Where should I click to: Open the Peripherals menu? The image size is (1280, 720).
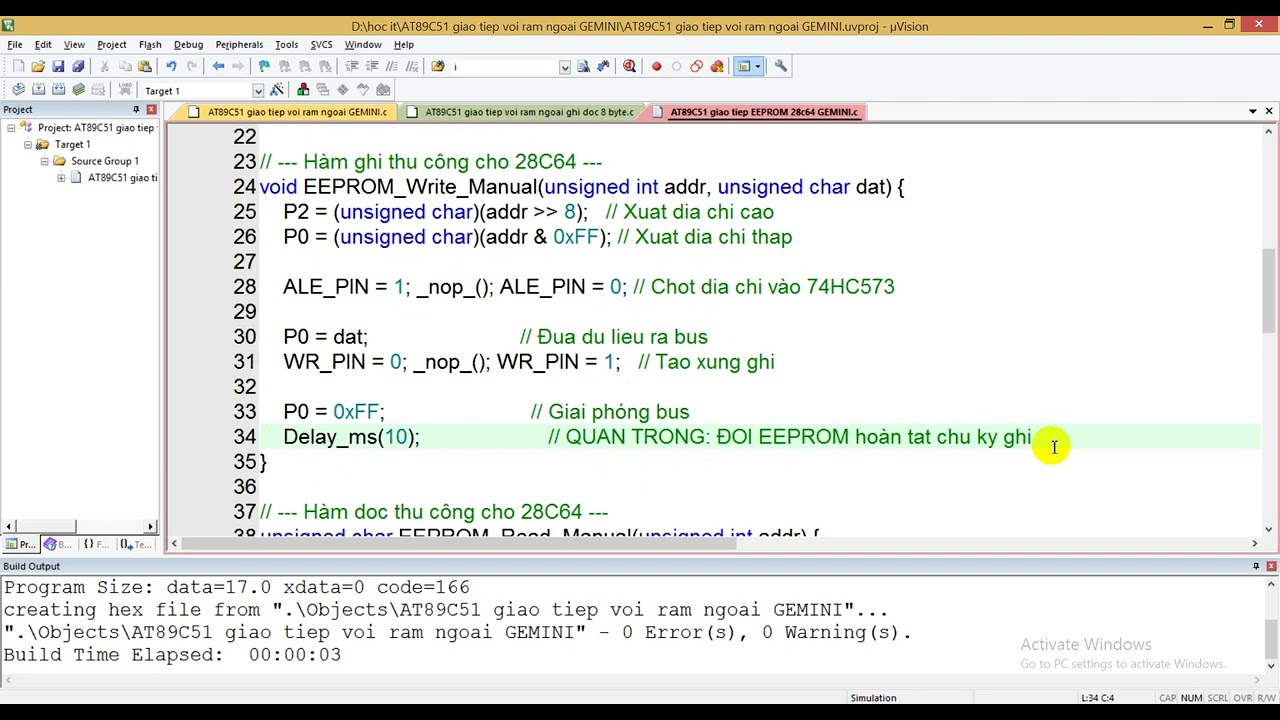click(239, 44)
